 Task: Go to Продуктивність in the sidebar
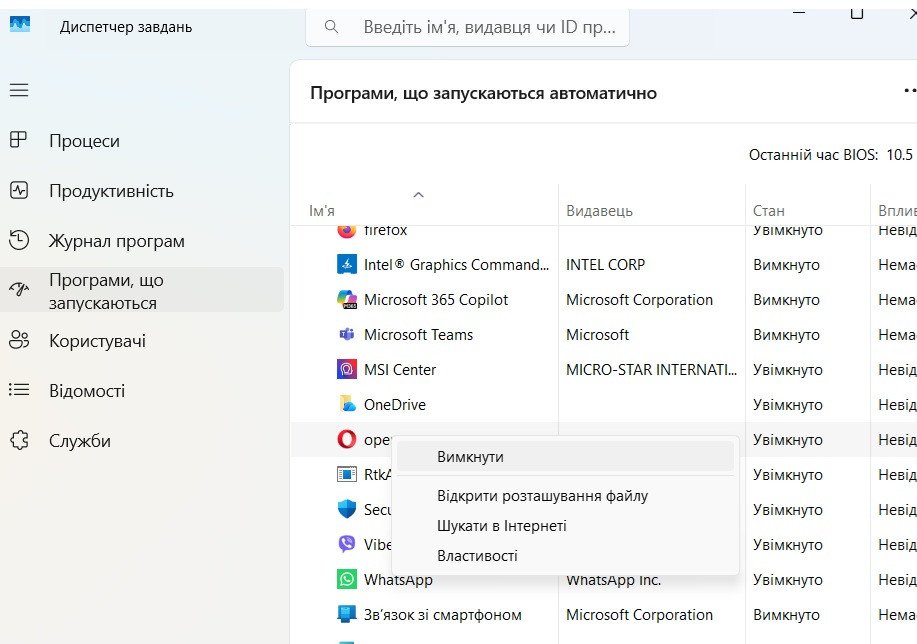111,191
